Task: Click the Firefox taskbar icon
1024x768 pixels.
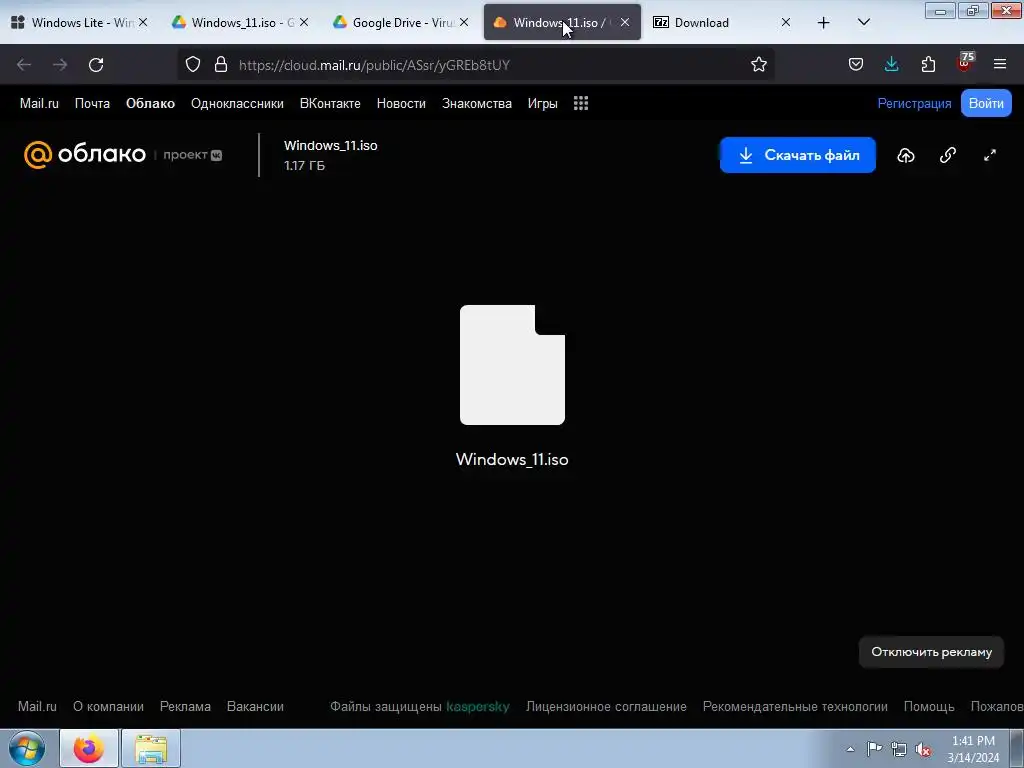Action: click(x=89, y=748)
